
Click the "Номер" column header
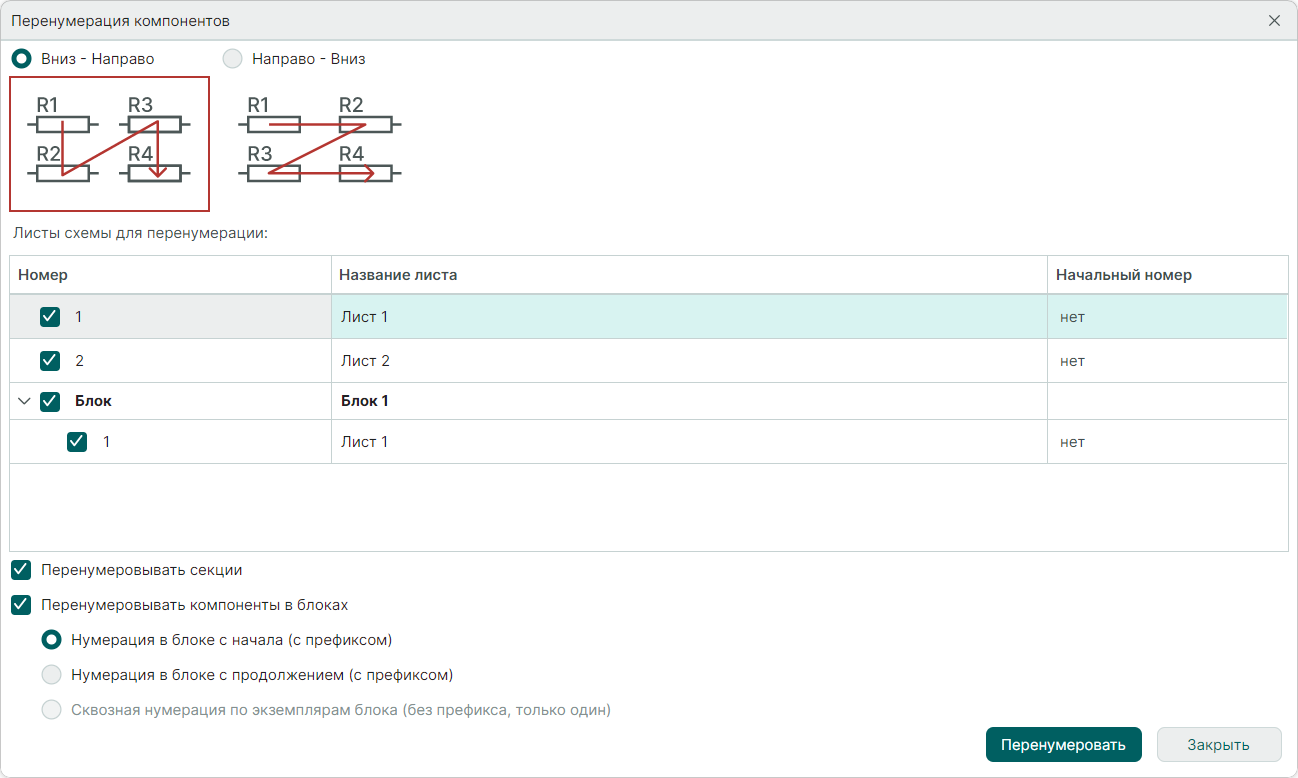(43, 275)
